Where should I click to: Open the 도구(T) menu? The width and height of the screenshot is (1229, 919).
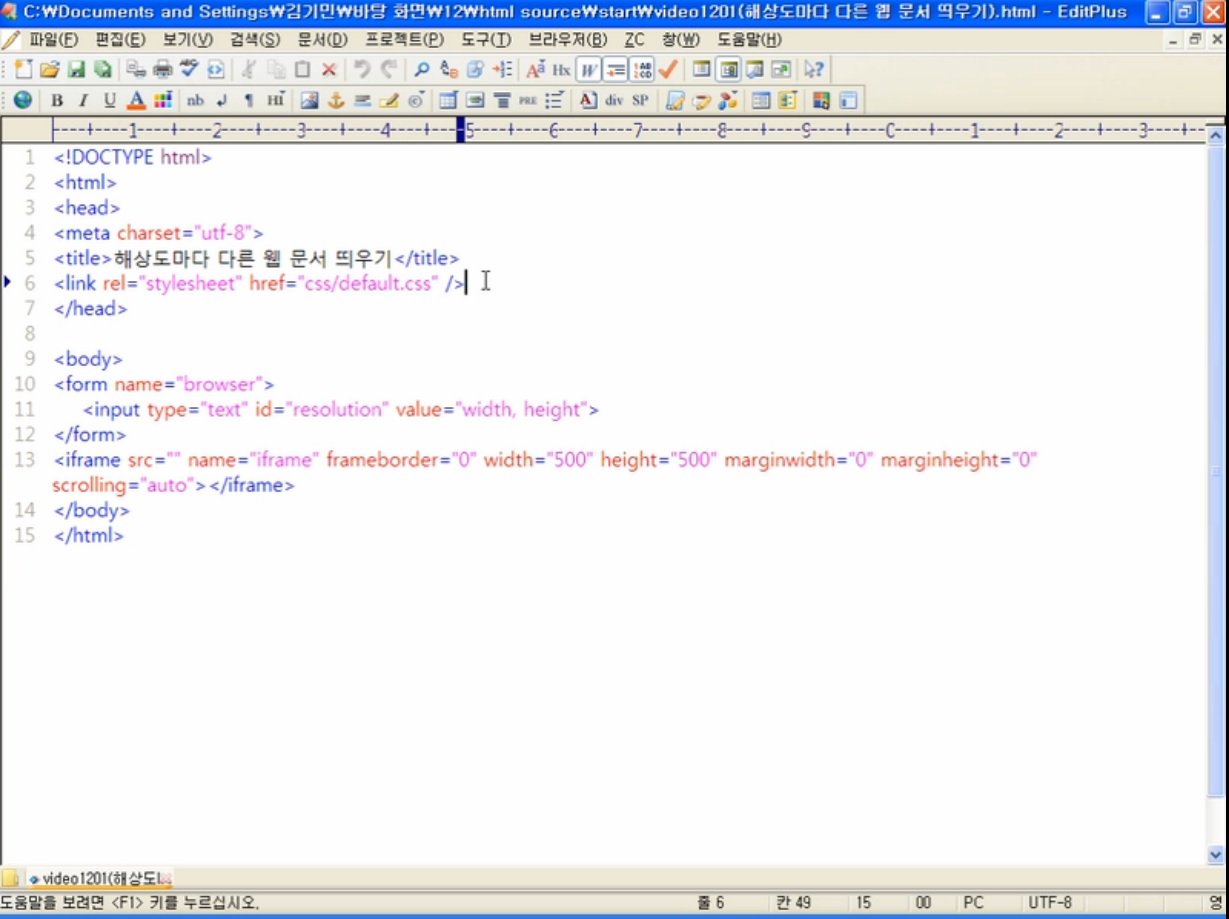485,40
